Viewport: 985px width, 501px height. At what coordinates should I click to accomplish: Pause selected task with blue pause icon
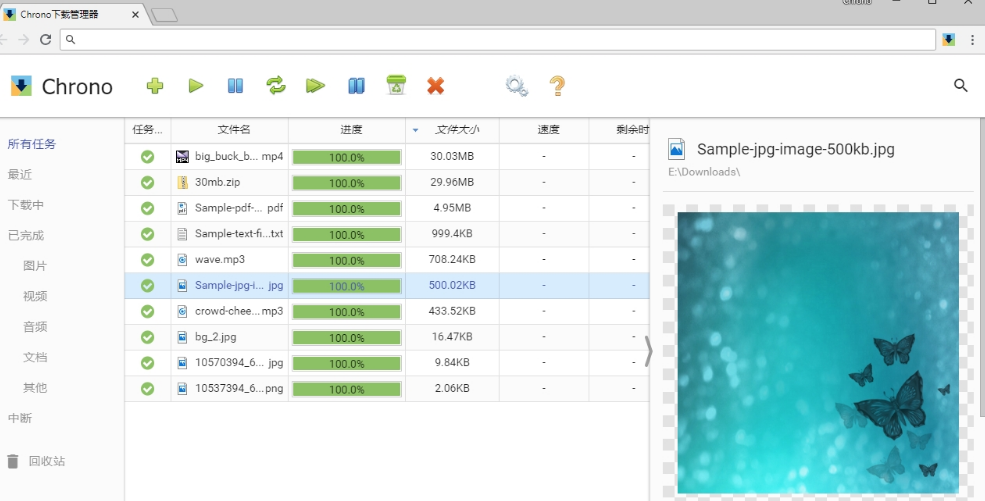click(x=235, y=85)
